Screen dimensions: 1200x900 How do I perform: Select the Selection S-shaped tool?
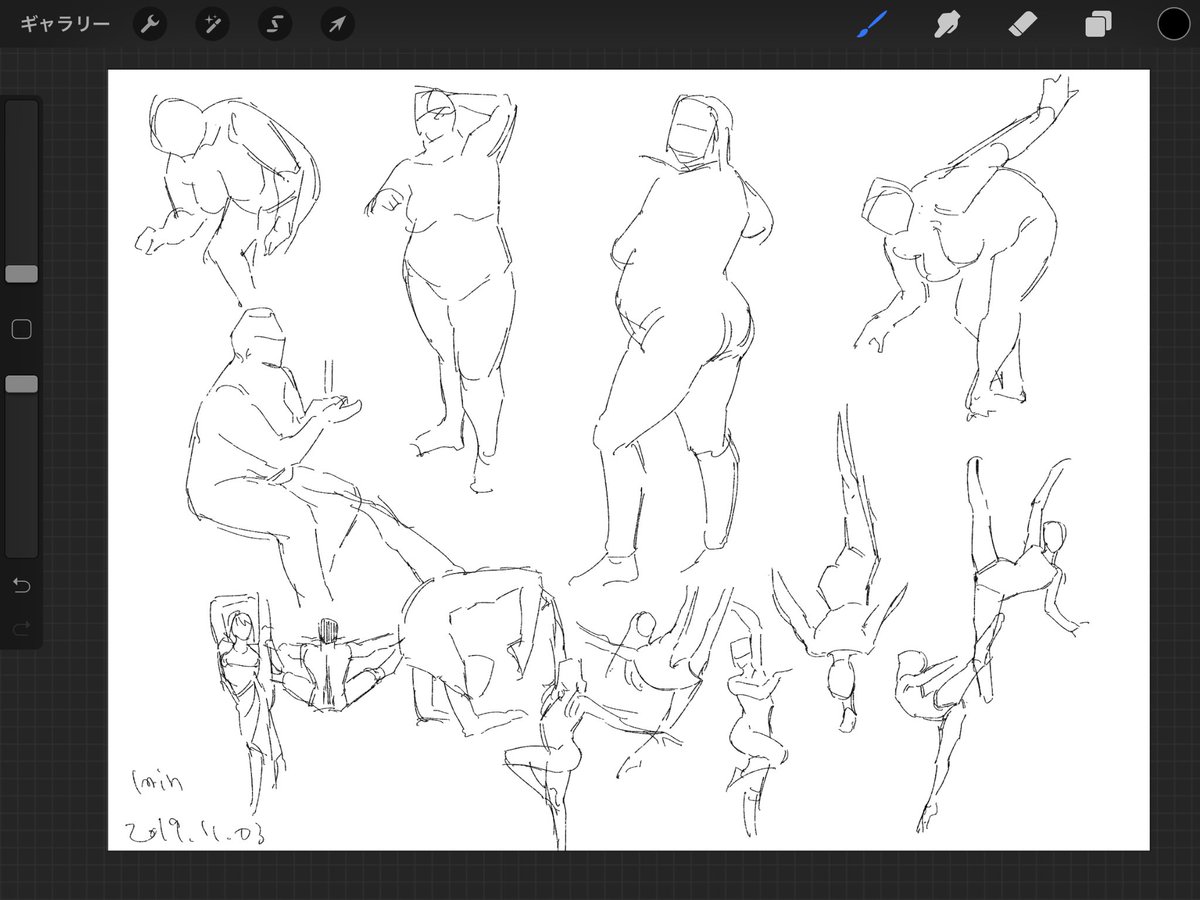pos(275,24)
